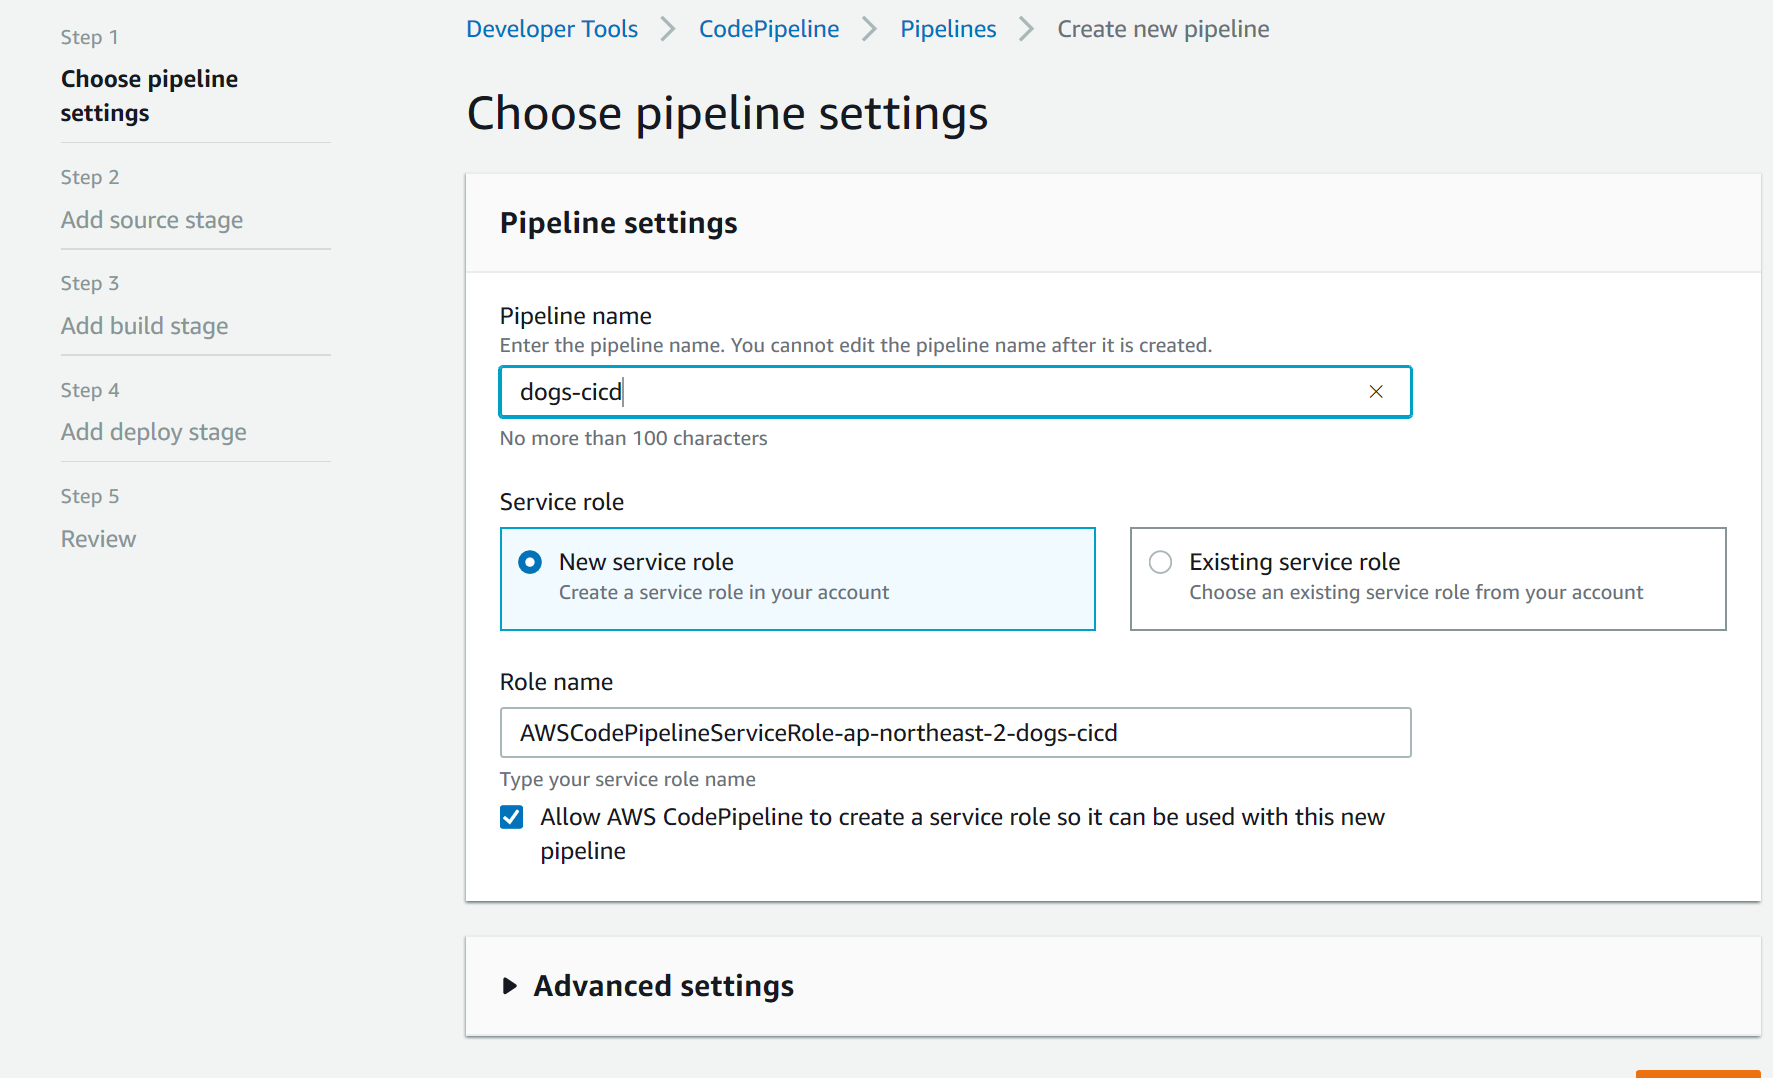Navigate to the Pipelines breadcrumb link

(947, 29)
